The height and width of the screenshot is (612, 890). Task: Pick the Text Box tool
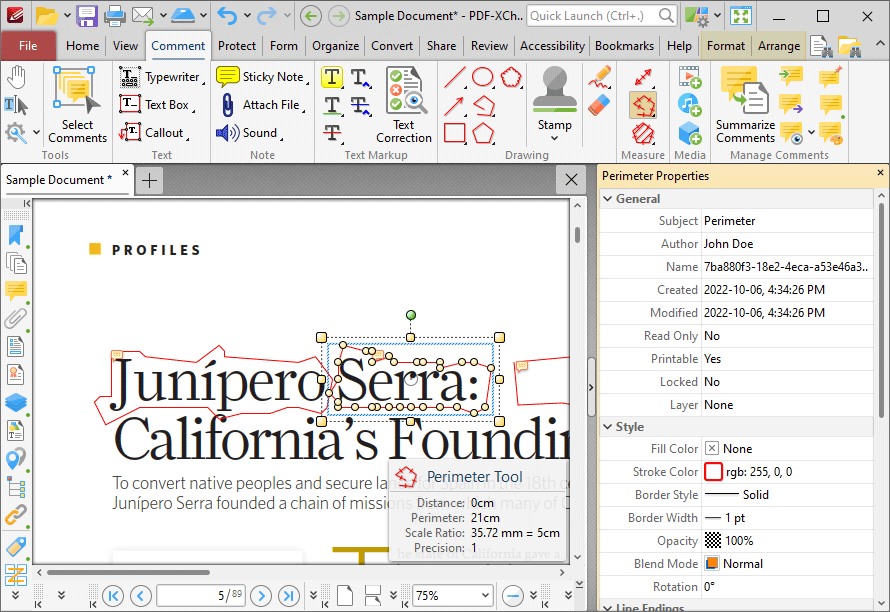(157, 105)
